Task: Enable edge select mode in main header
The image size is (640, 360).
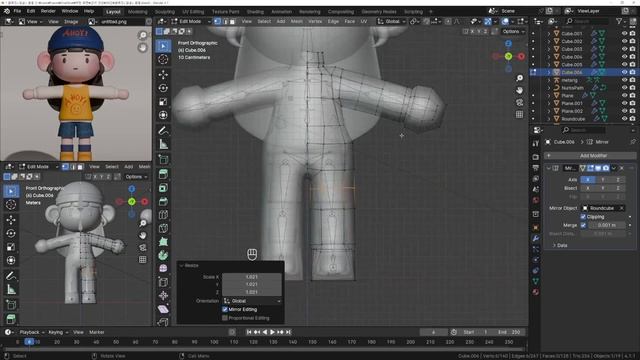Action: click(225, 21)
